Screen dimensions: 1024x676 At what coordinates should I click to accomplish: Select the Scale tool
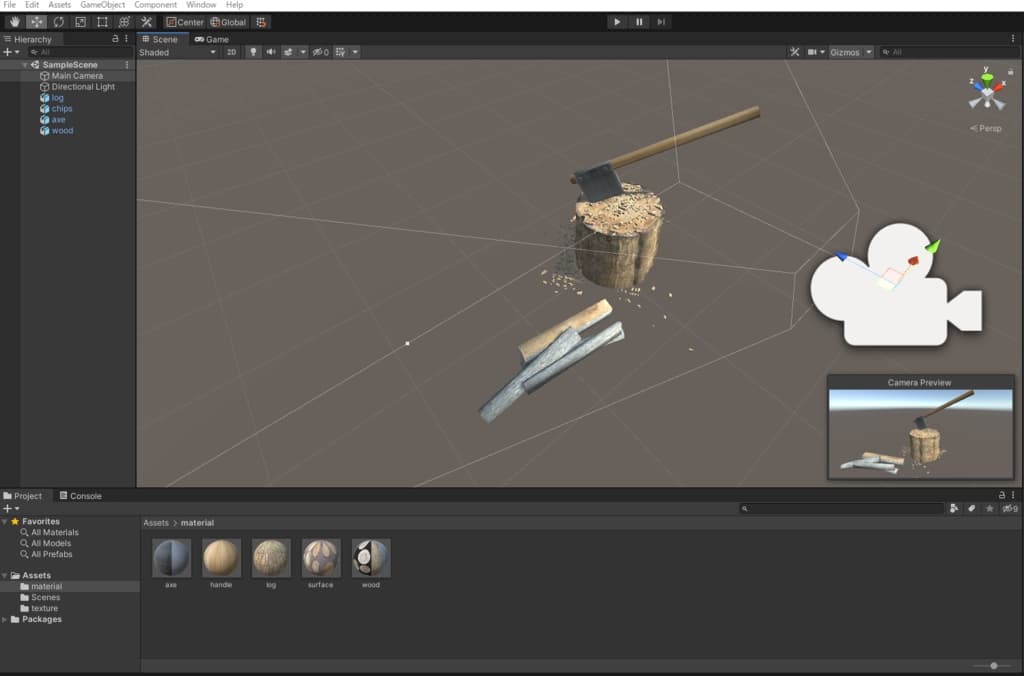click(x=80, y=22)
